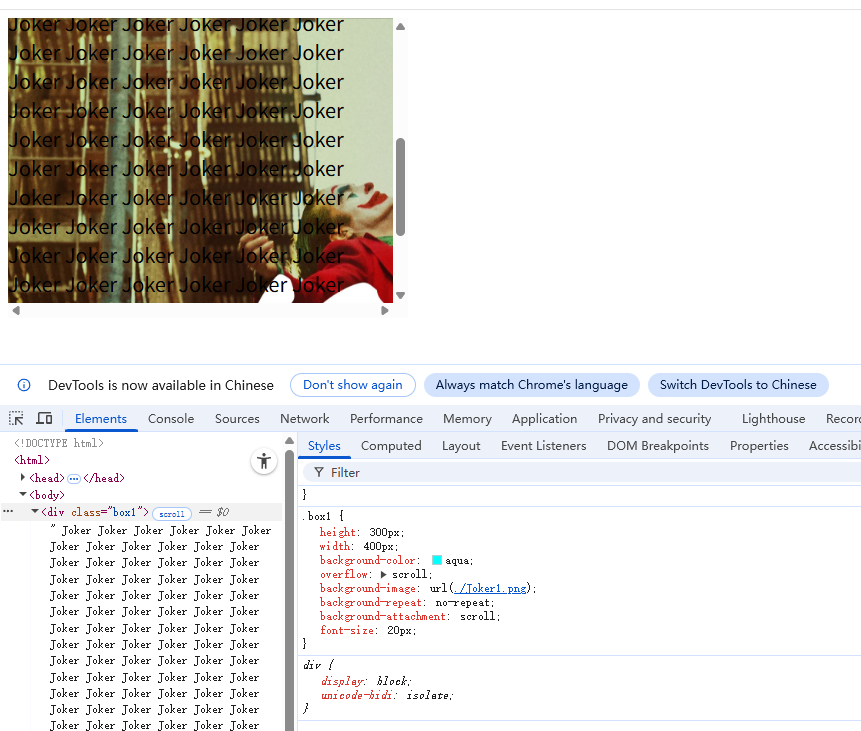The height and width of the screenshot is (731, 861).
Task: Open the Lighthouse tab
Action: tap(773, 418)
